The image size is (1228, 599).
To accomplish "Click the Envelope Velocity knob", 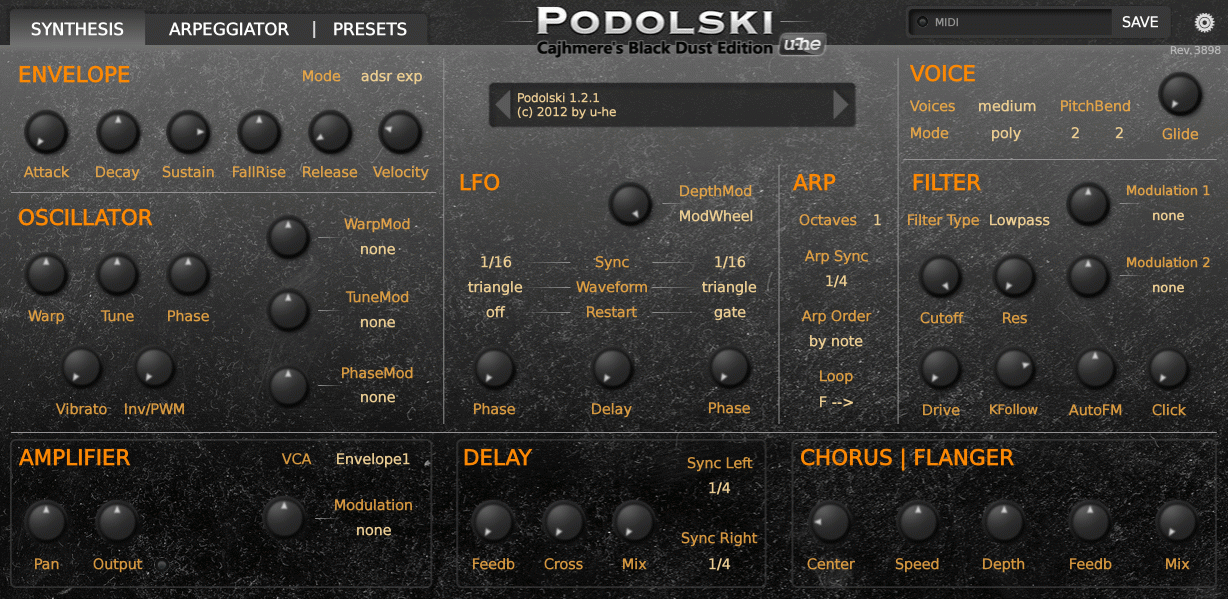I will (400, 132).
